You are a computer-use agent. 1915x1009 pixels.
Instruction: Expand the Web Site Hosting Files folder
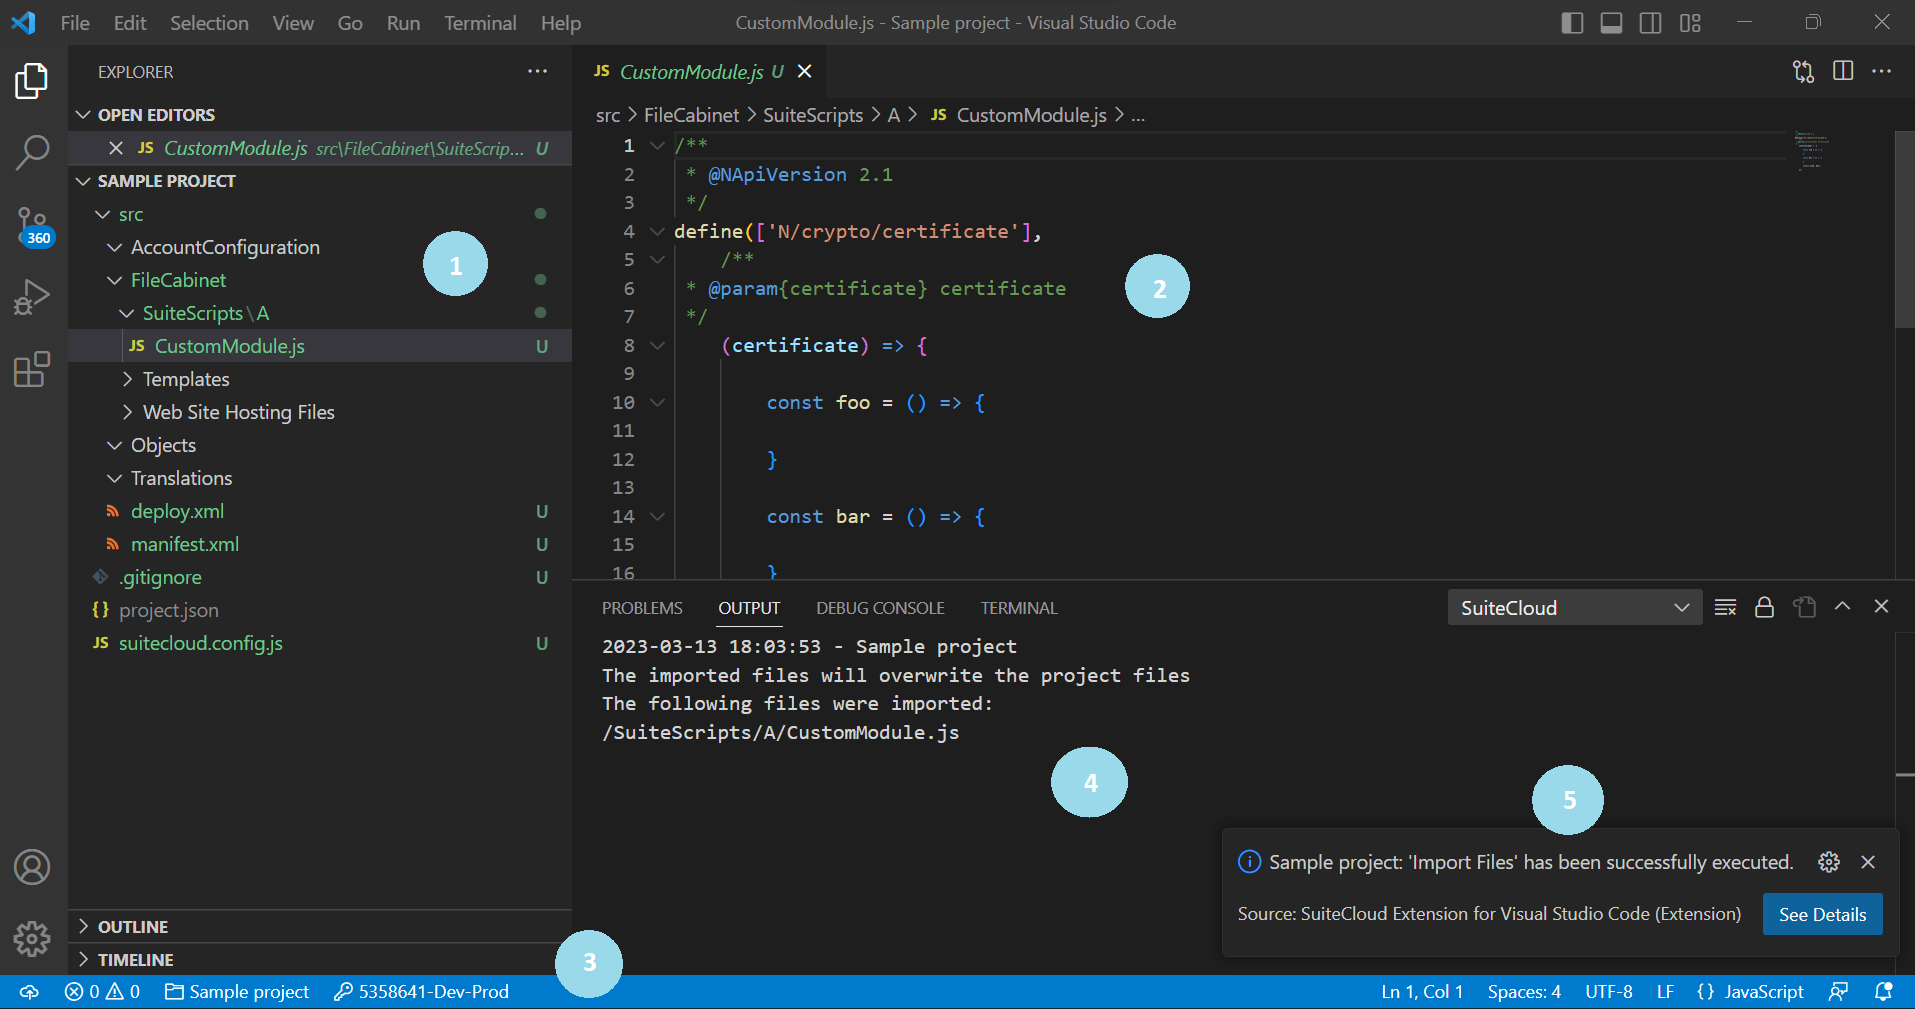127,412
